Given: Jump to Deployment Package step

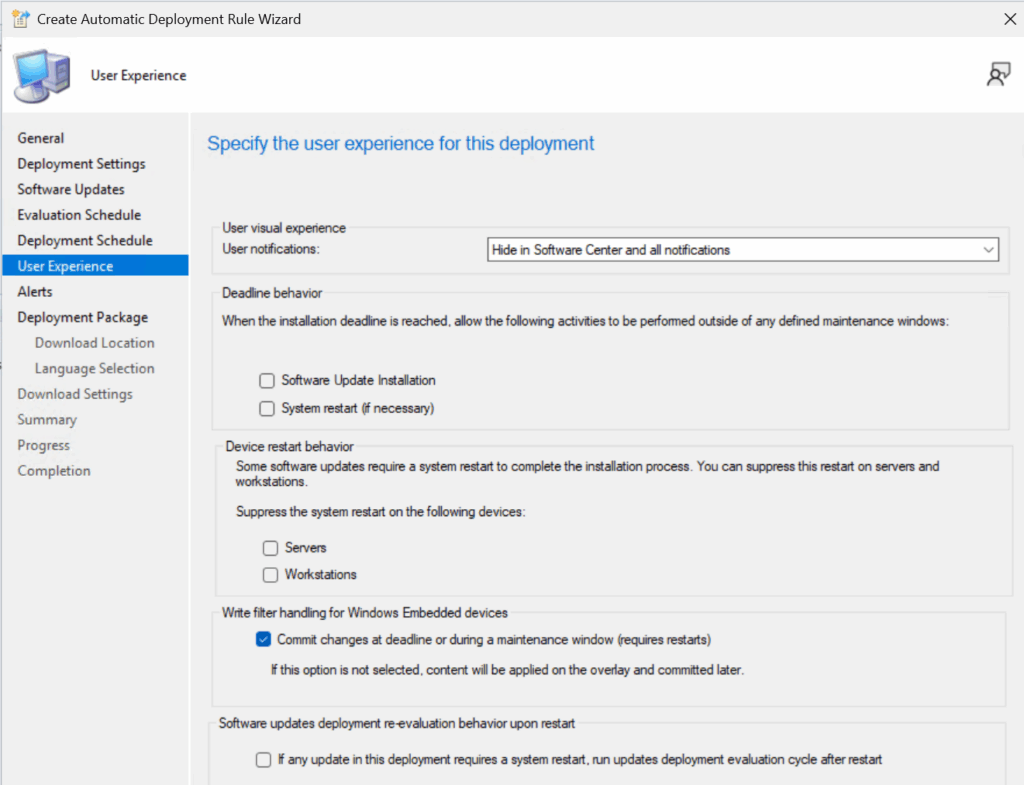Looking at the screenshot, I should [x=82, y=317].
